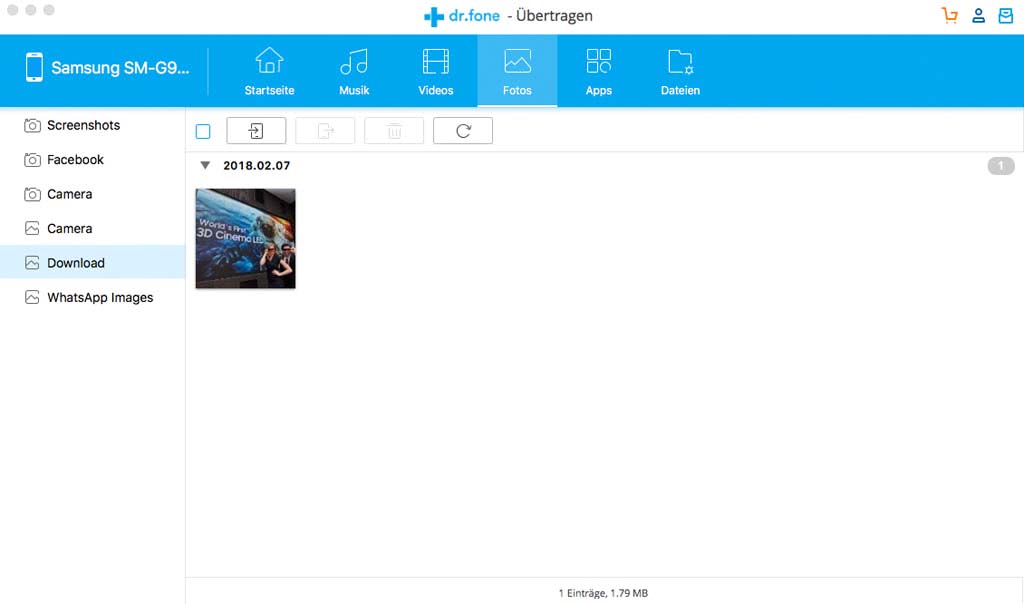Switch to the Startseite tab

268,62
